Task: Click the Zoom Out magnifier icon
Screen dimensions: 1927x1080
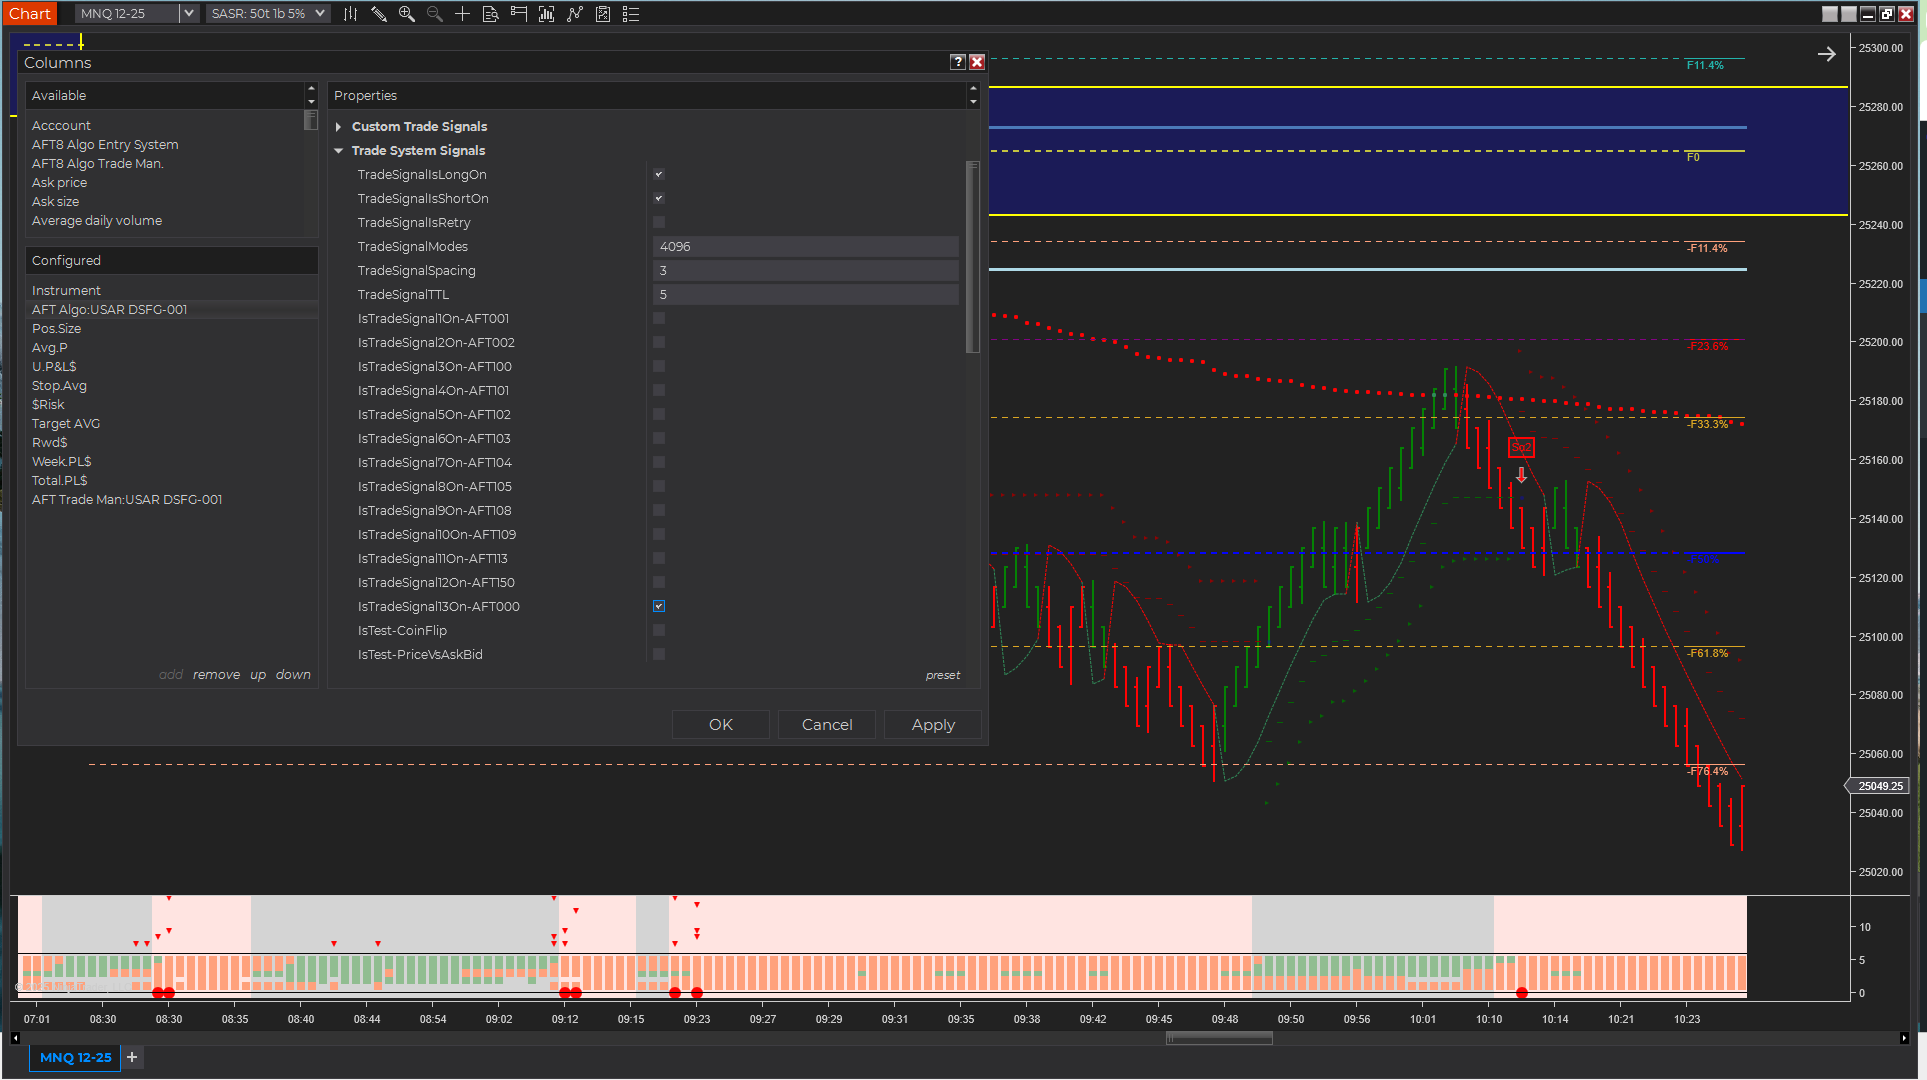Action: coord(433,14)
